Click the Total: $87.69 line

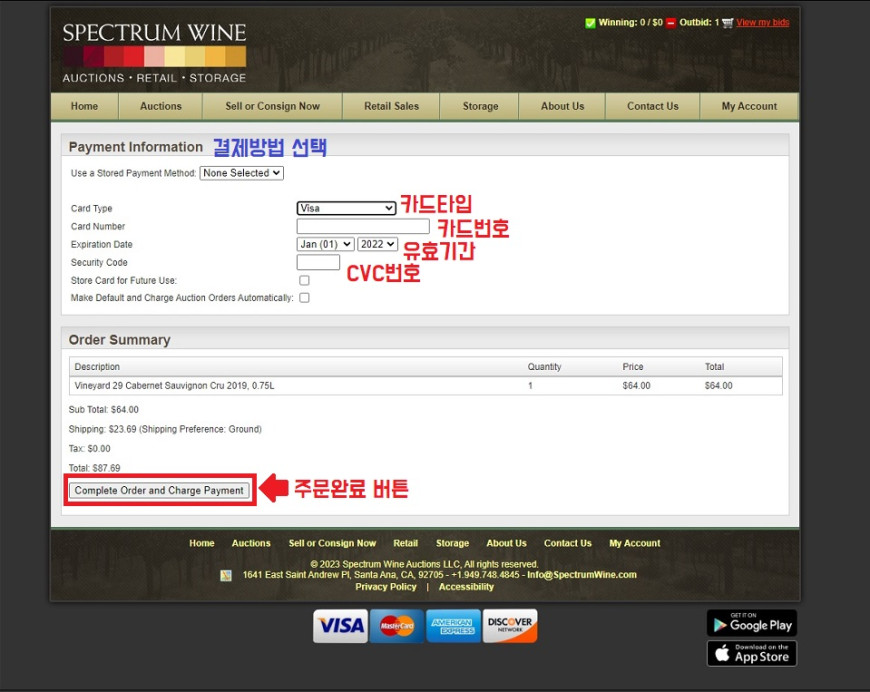click(x=94, y=468)
